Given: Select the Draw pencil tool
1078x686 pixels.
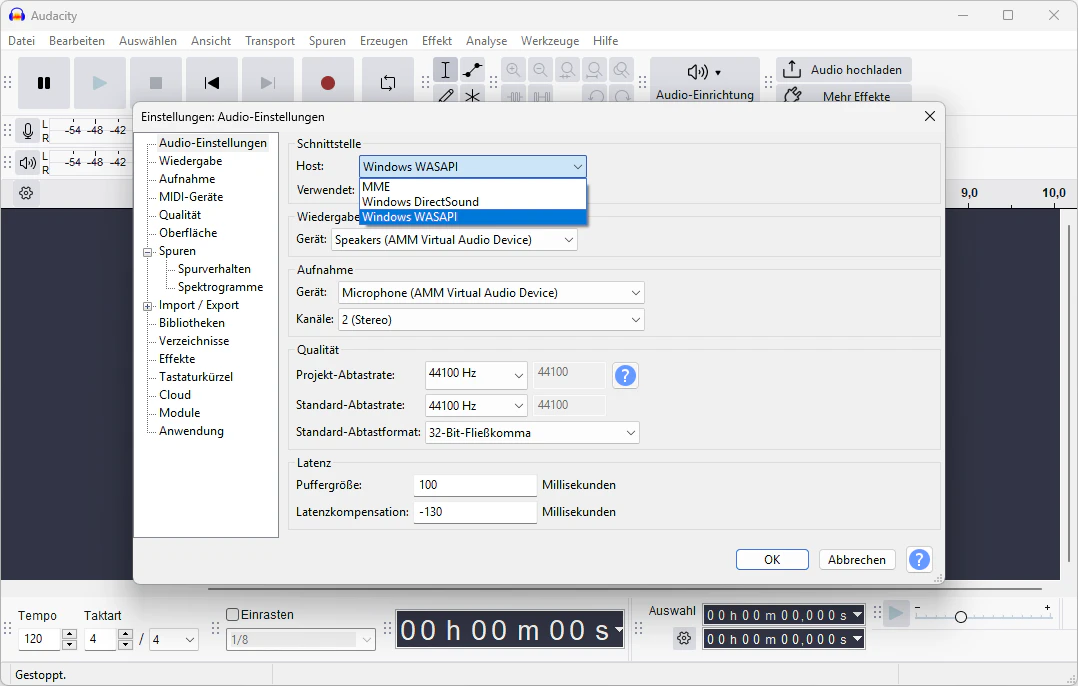Looking at the screenshot, I should (446, 96).
